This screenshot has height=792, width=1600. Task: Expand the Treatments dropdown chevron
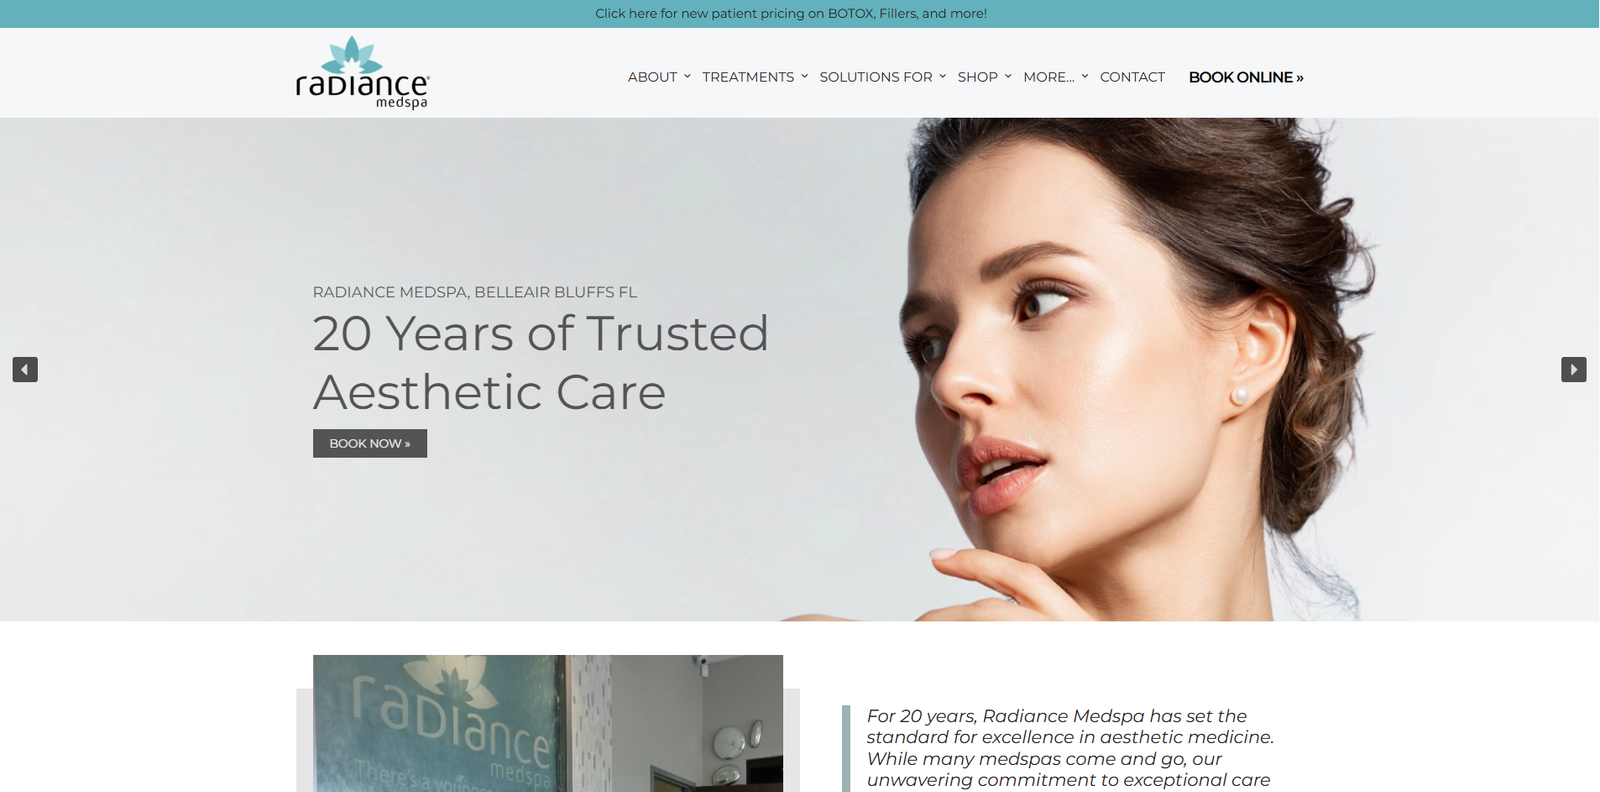[x=804, y=76]
